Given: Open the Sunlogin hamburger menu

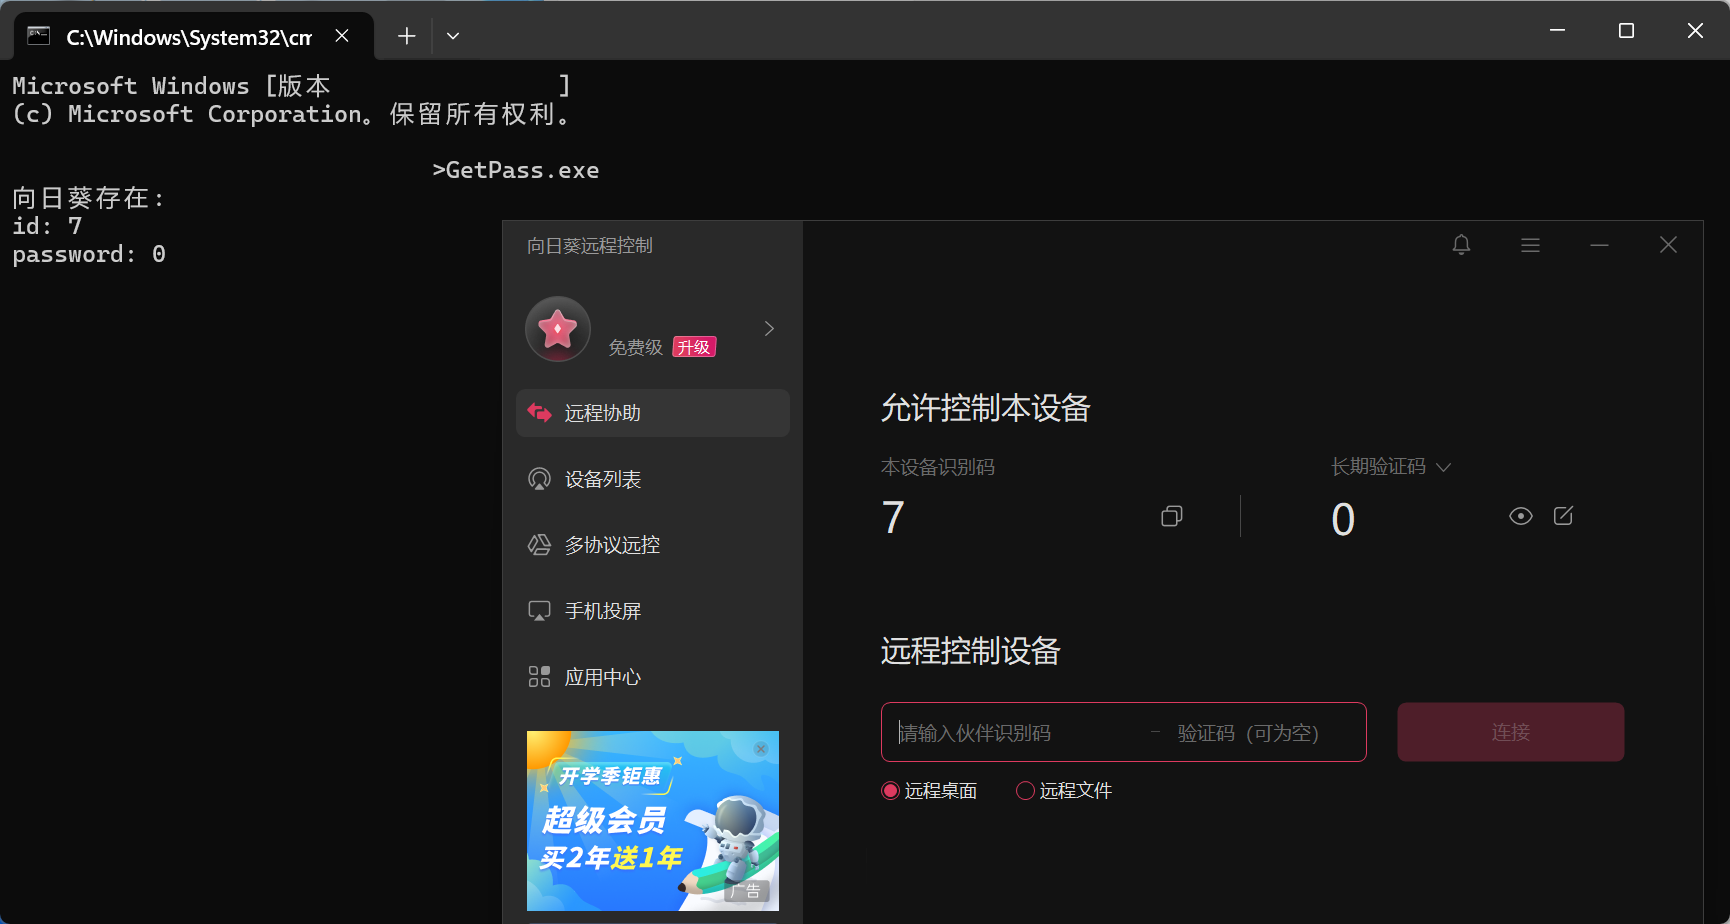Looking at the screenshot, I should pyautogui.click(x=1530, y=245).
